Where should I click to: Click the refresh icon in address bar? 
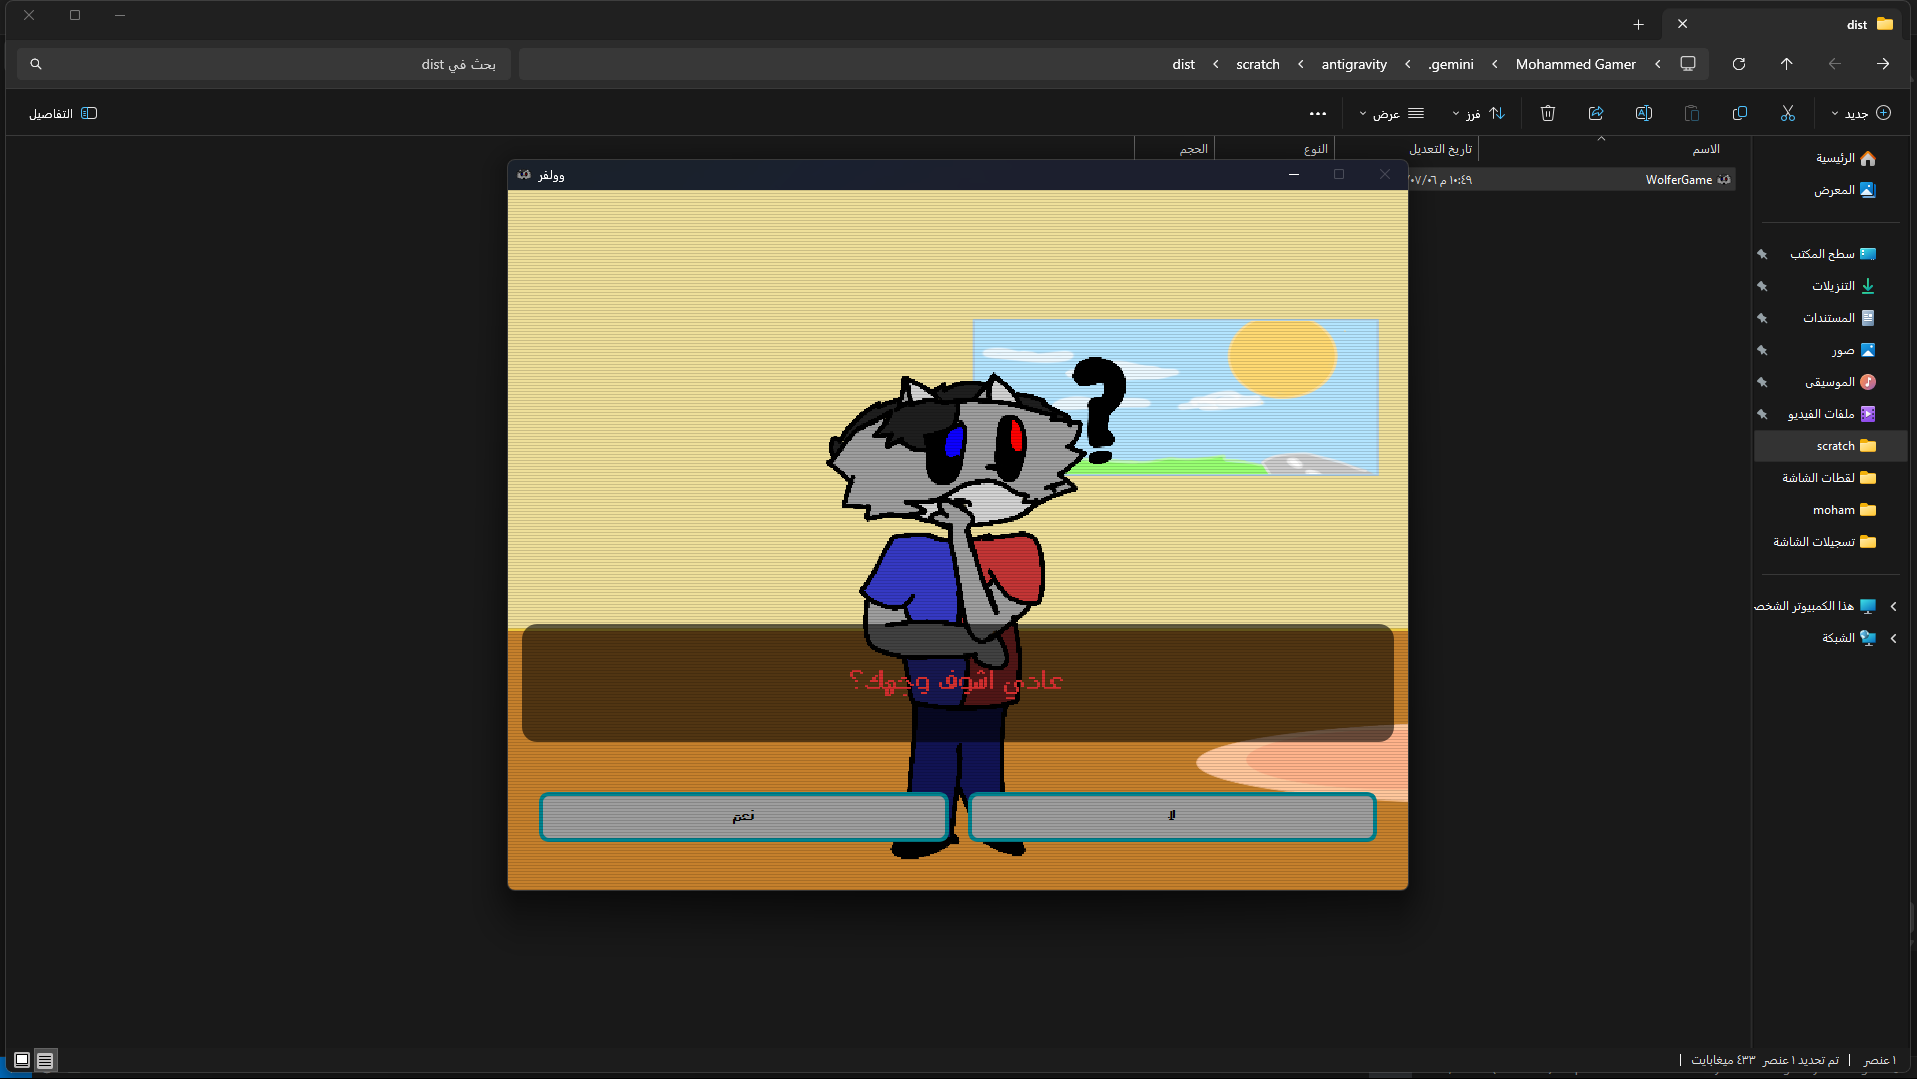coord(1739,64)
